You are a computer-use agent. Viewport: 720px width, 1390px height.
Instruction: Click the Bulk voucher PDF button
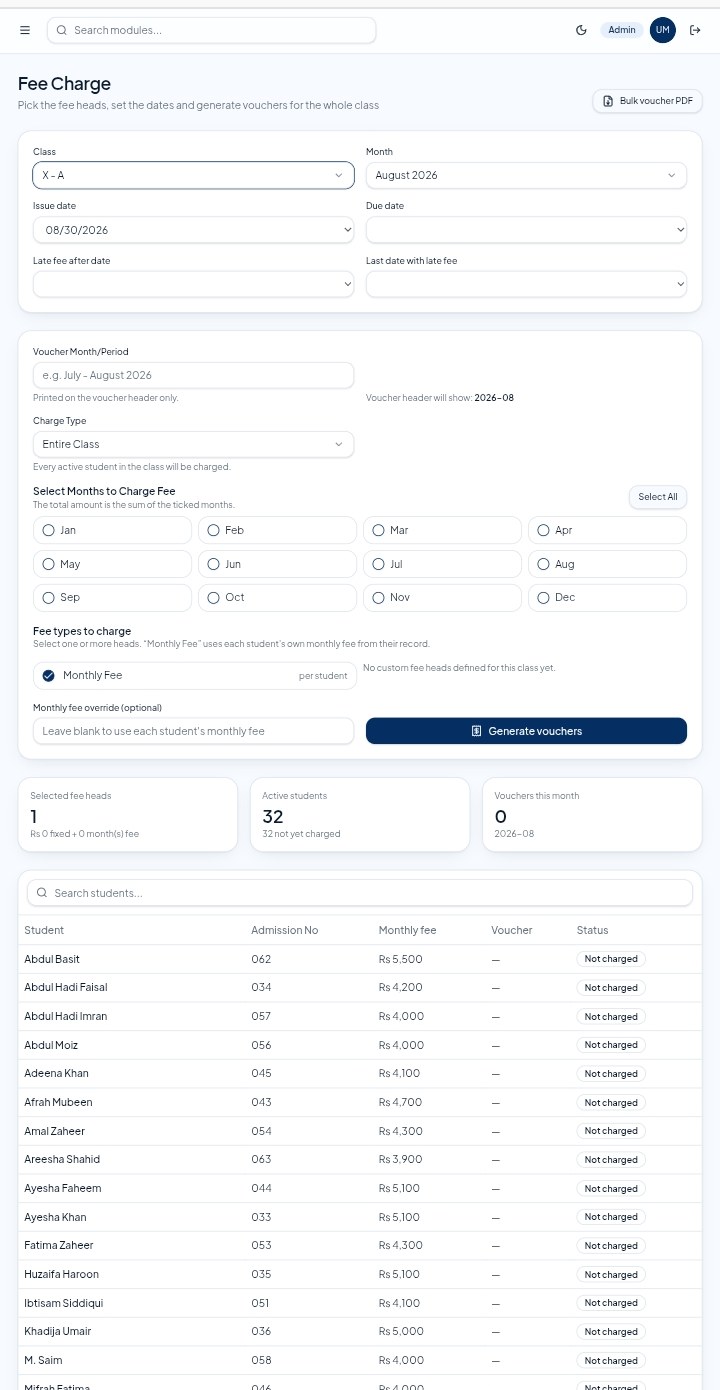647,101
